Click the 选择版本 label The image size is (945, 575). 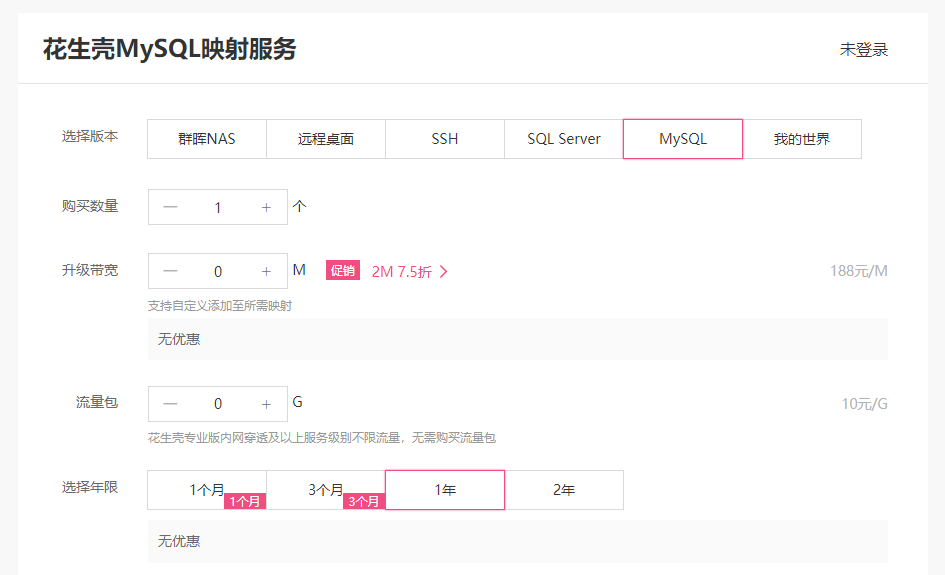90,136
